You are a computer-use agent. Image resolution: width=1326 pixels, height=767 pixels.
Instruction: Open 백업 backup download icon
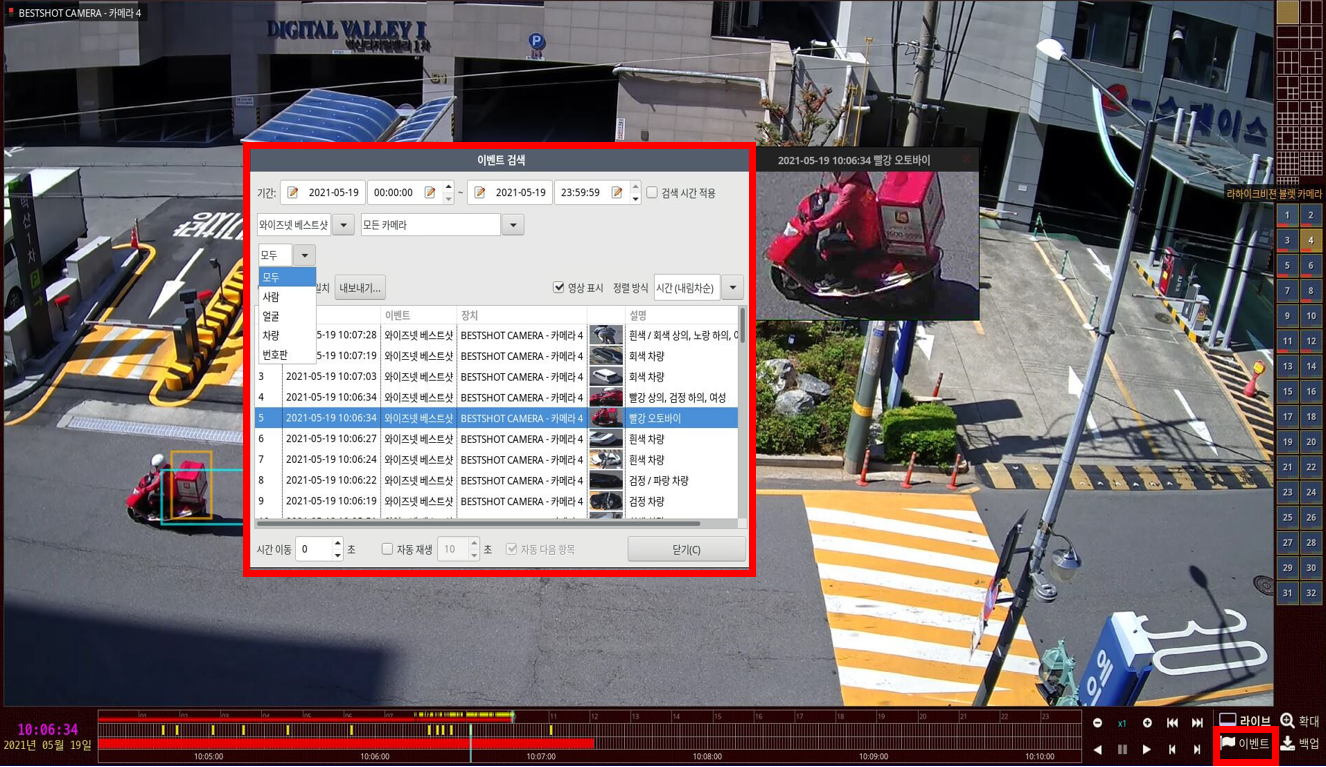(x=1288, y=743)
